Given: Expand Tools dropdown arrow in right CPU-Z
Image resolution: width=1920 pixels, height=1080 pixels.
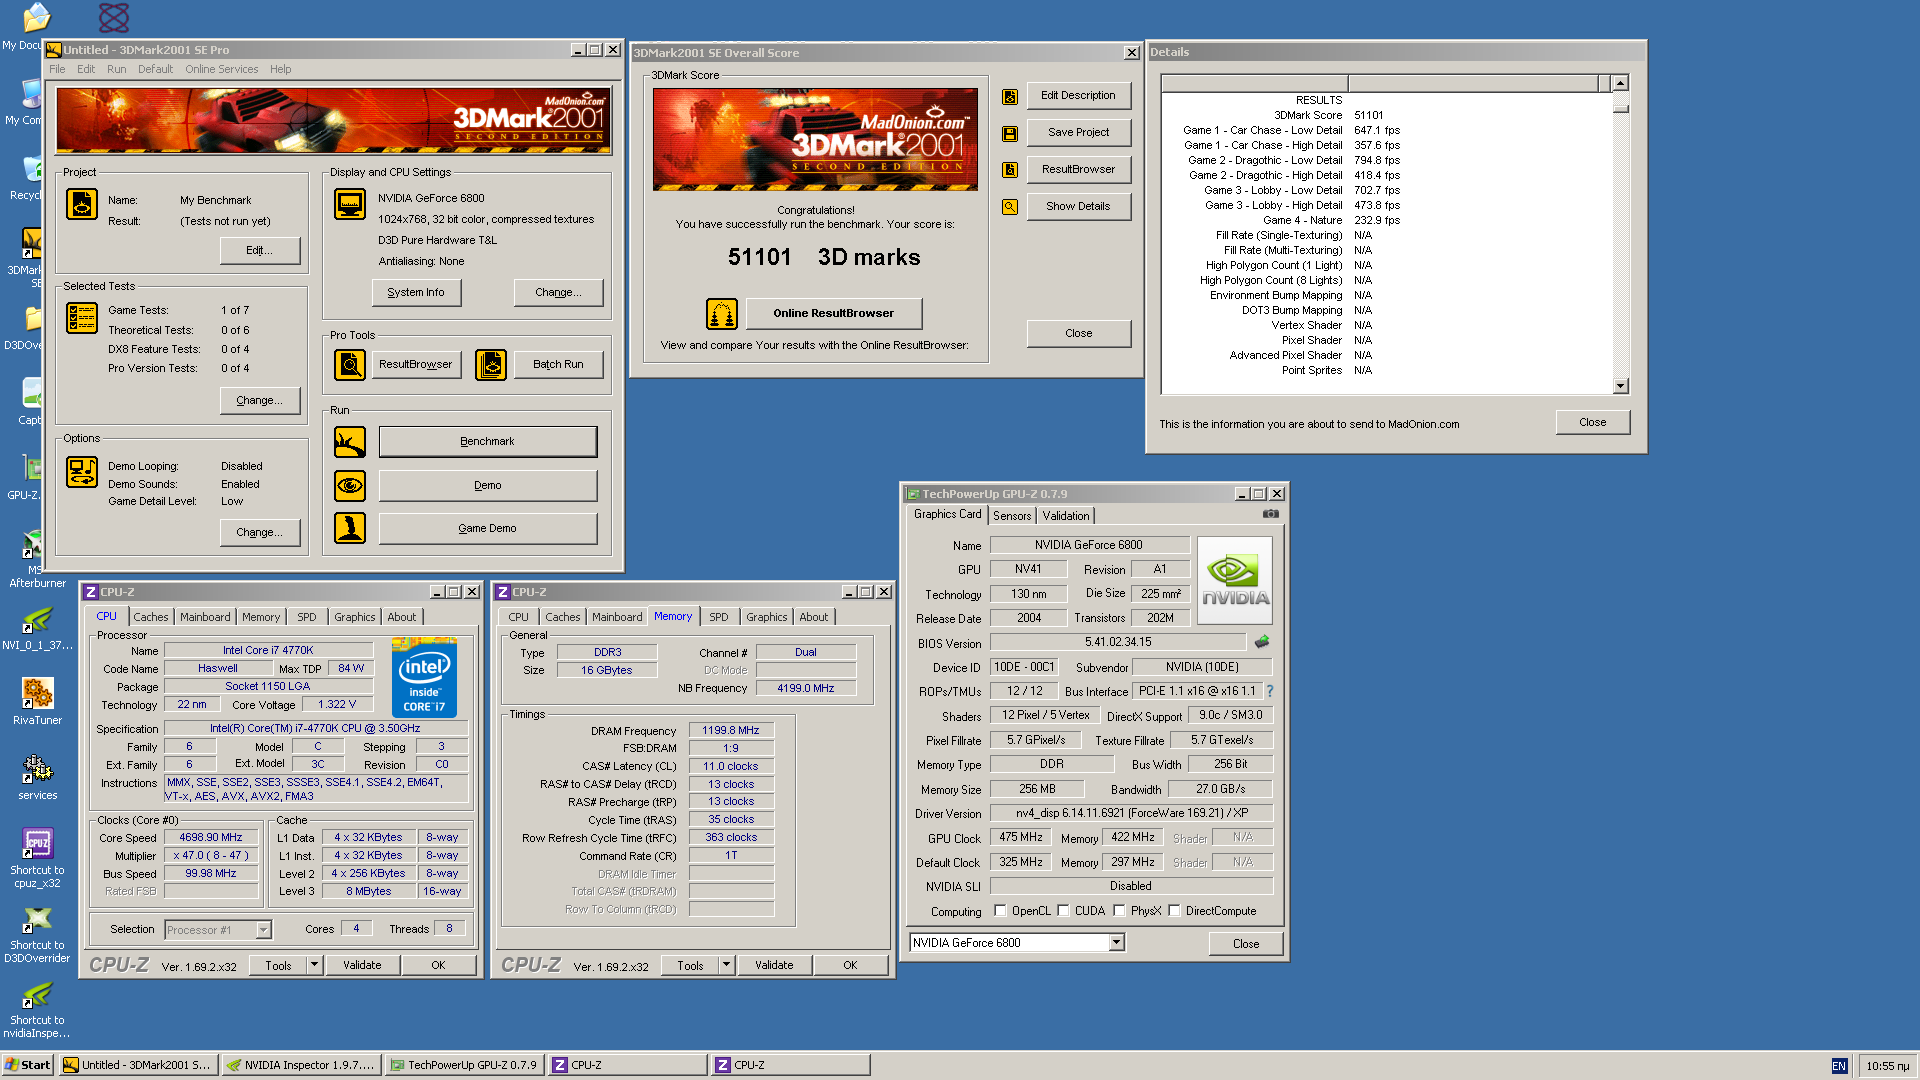Looking at the screenshot, I should (x=726, y=965).
